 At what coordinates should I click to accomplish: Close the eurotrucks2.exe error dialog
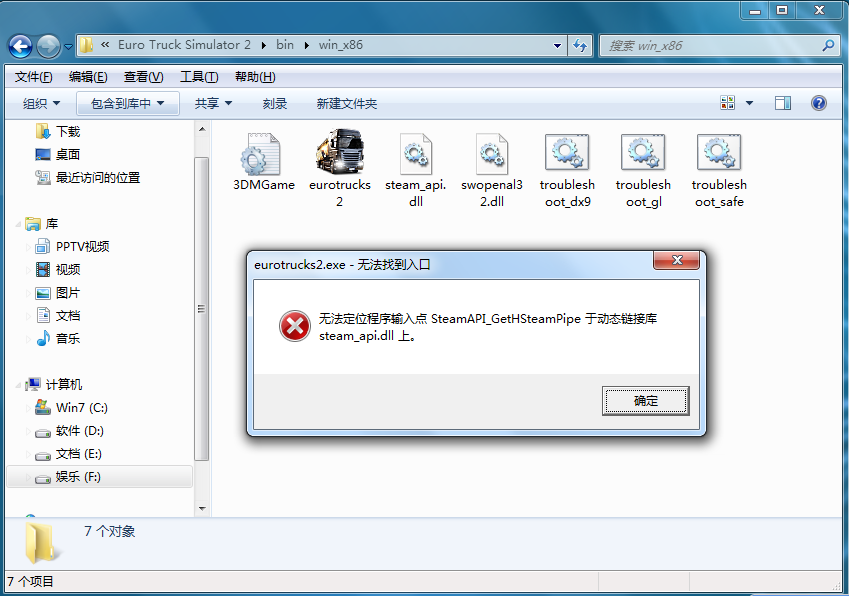click(676, 260)
